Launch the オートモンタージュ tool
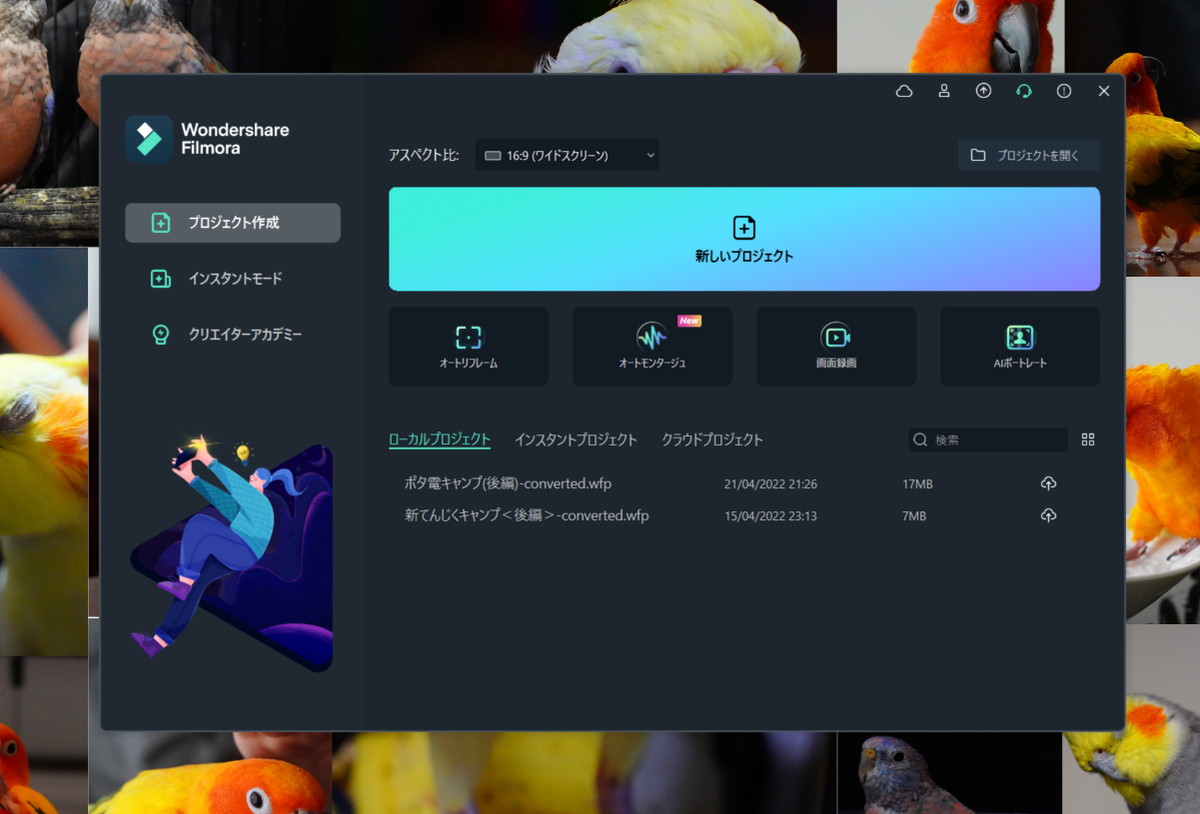This screenshot has height=814, width=1200. (x=652, y=347)
